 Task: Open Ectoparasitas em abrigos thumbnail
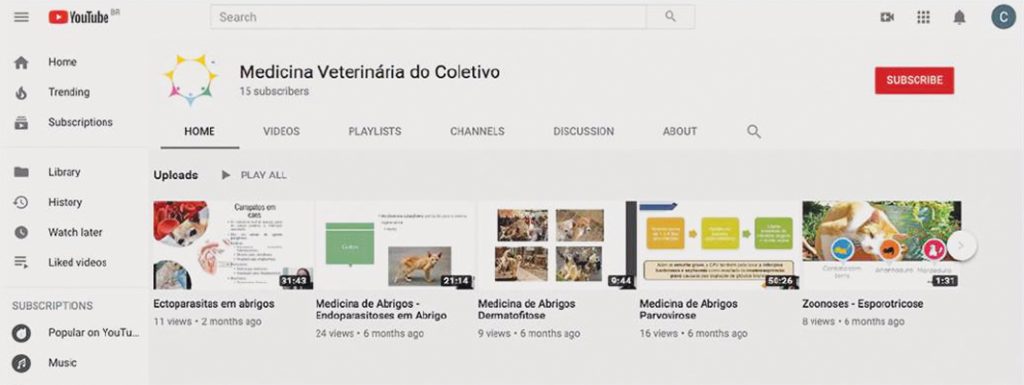tap(233, 245)
